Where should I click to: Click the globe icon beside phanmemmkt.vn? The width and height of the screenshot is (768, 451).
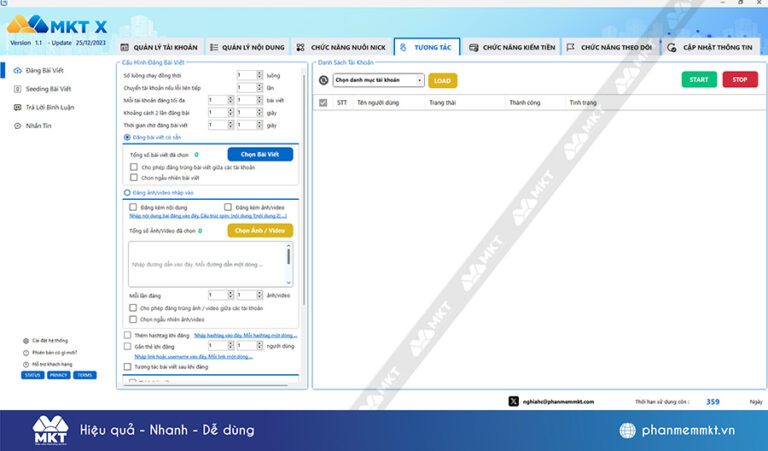pyautogui.click(x=627, y=430)
